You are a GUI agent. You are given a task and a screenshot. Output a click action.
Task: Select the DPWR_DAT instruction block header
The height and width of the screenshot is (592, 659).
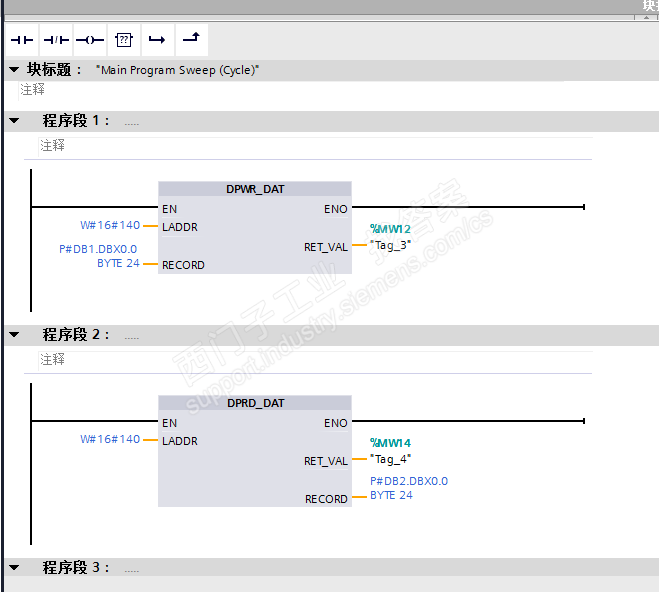click(x=255, y=189)
